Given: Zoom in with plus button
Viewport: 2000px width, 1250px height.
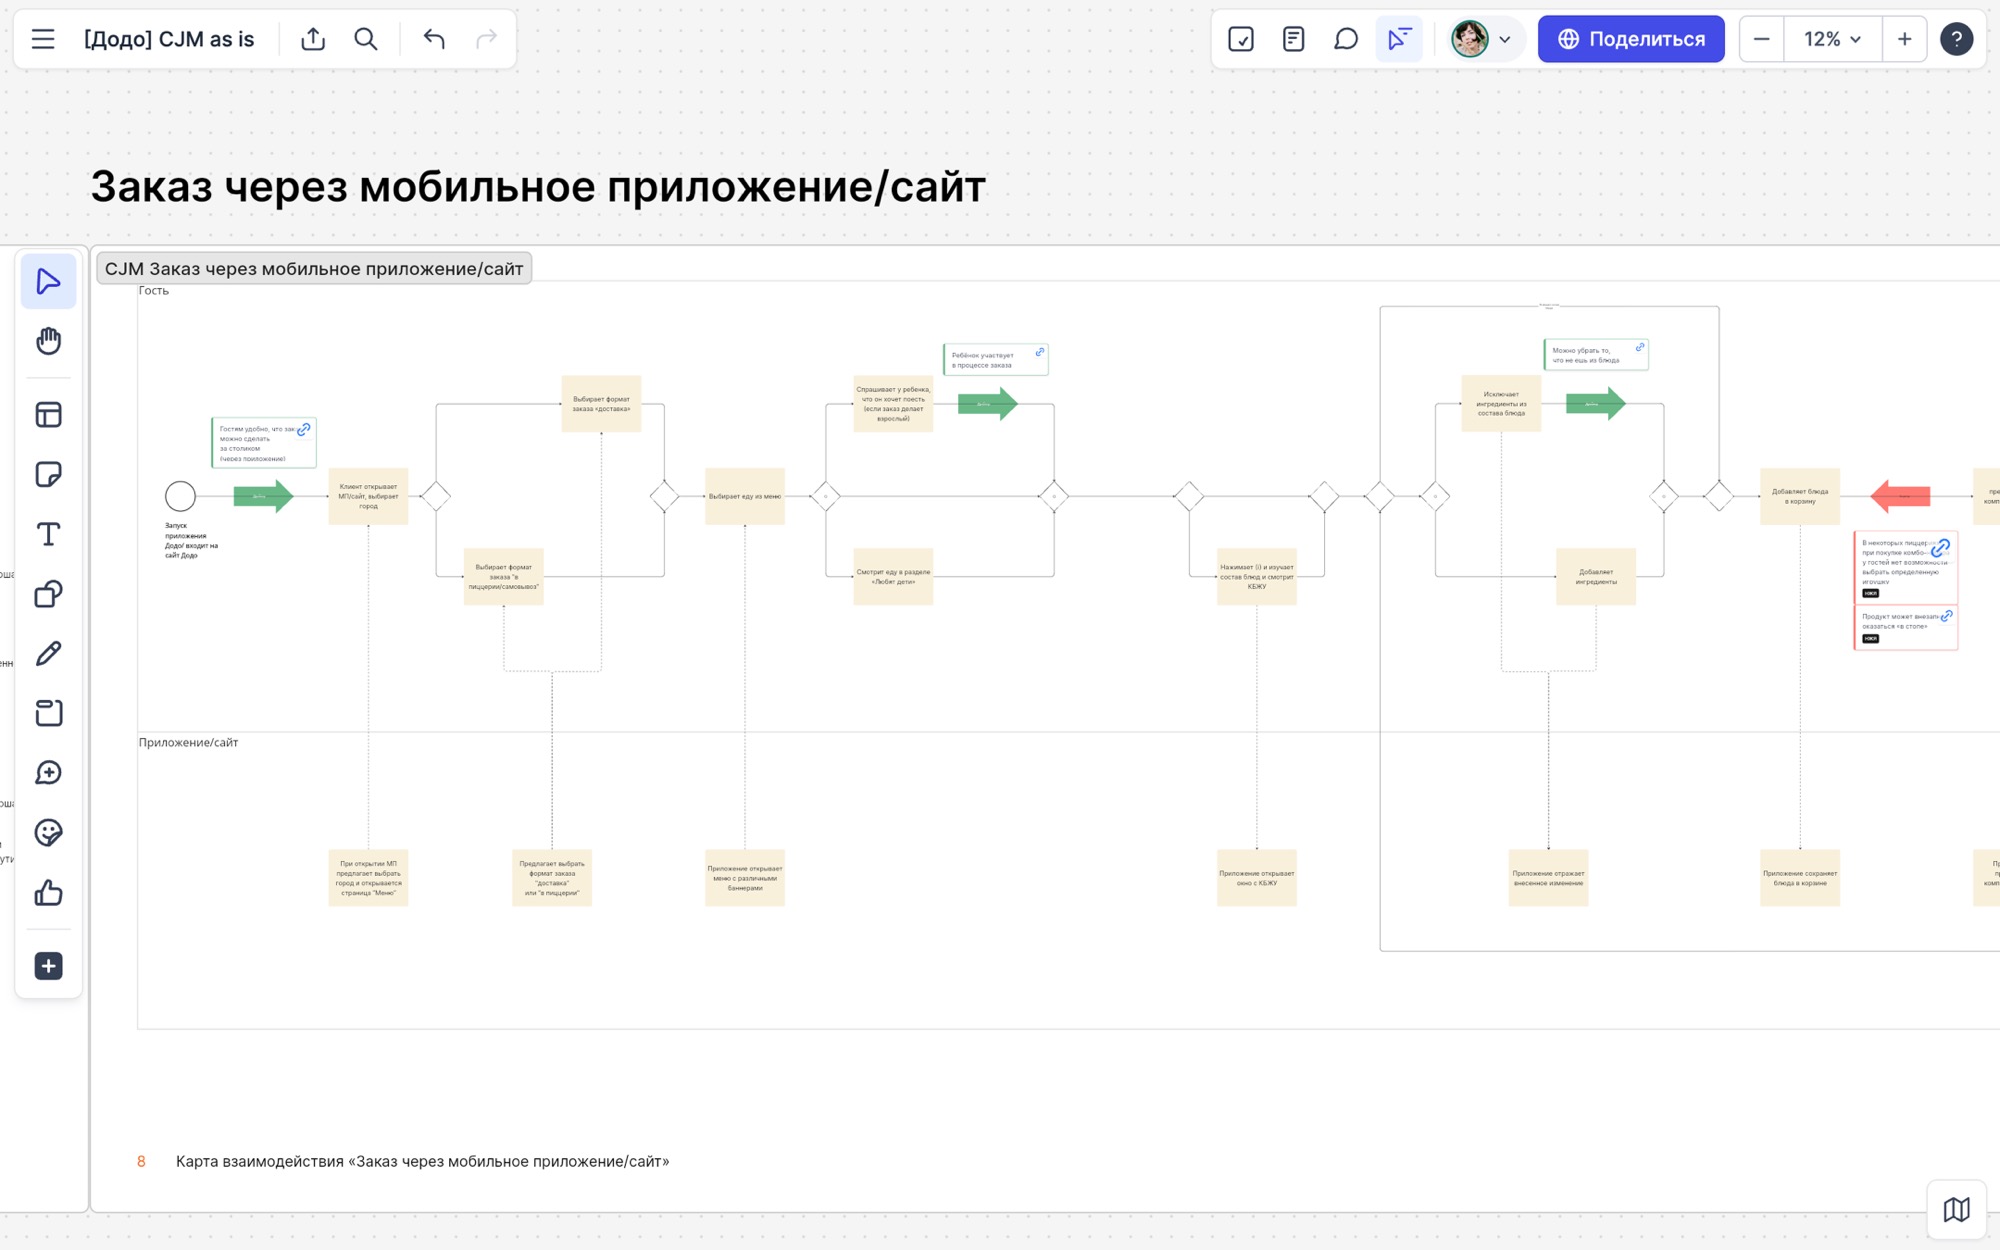Looking at the screenshot, I should click(1904, 39).
